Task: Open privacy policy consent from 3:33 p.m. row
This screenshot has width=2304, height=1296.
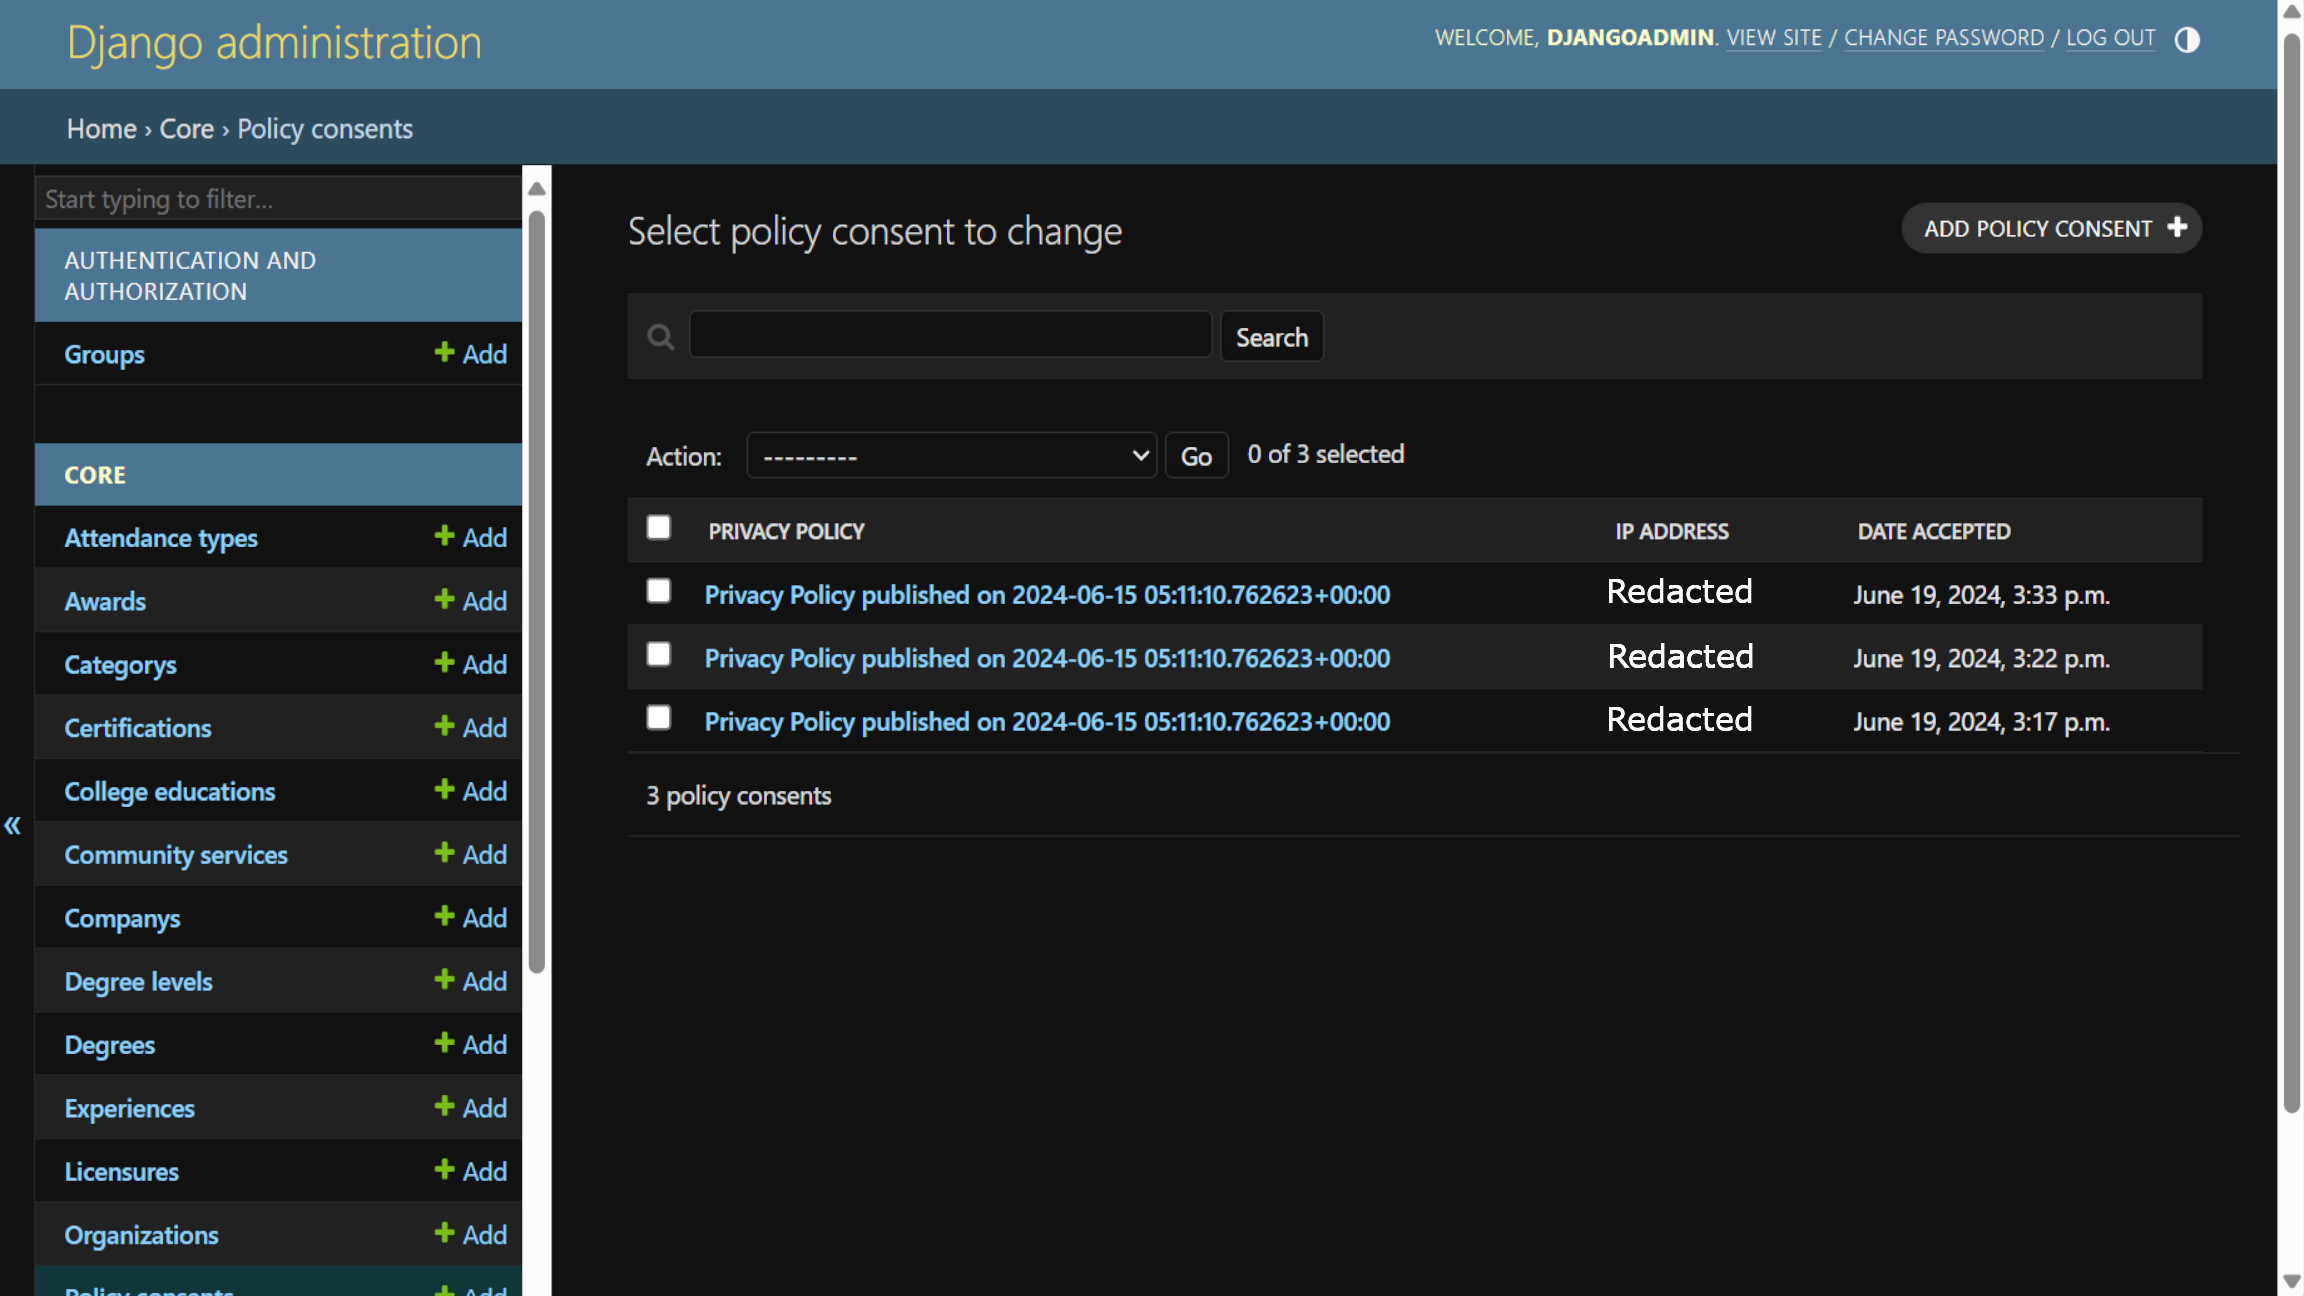Action: tap(1047, 595)
